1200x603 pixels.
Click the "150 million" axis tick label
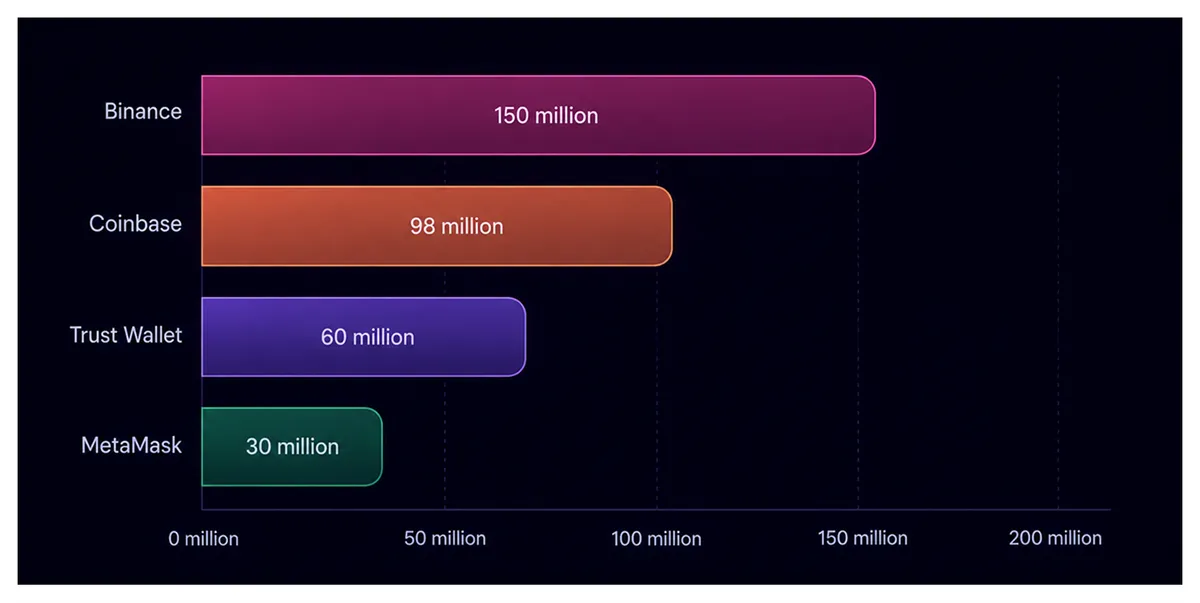pos(863,538)
